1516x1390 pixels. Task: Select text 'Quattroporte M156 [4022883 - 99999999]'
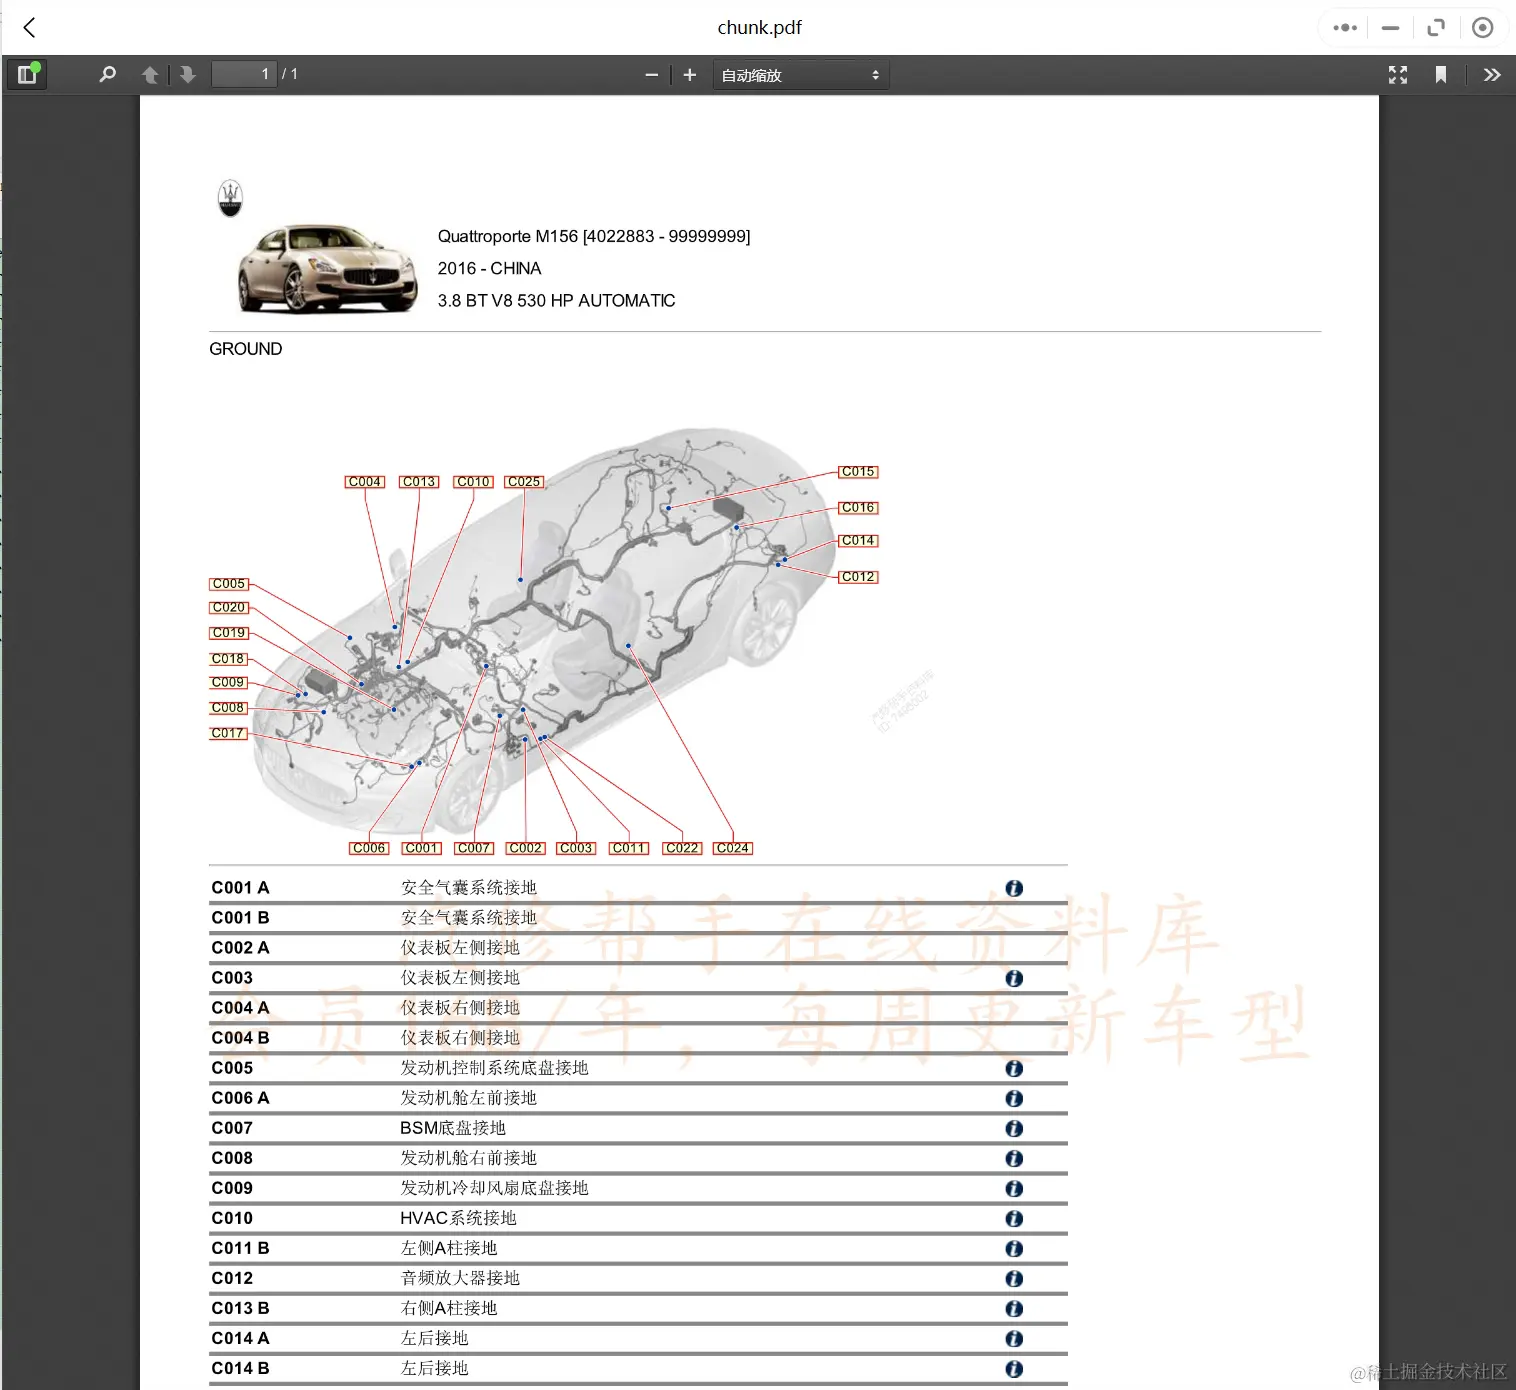(594, 236)
